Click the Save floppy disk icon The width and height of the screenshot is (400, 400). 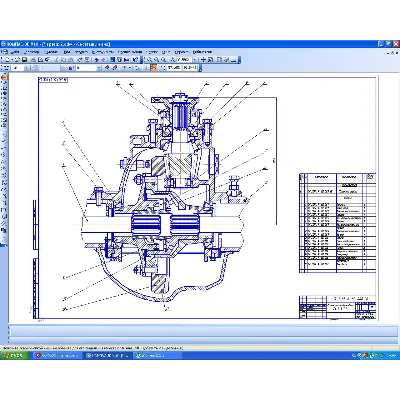(x=24, y=60)
